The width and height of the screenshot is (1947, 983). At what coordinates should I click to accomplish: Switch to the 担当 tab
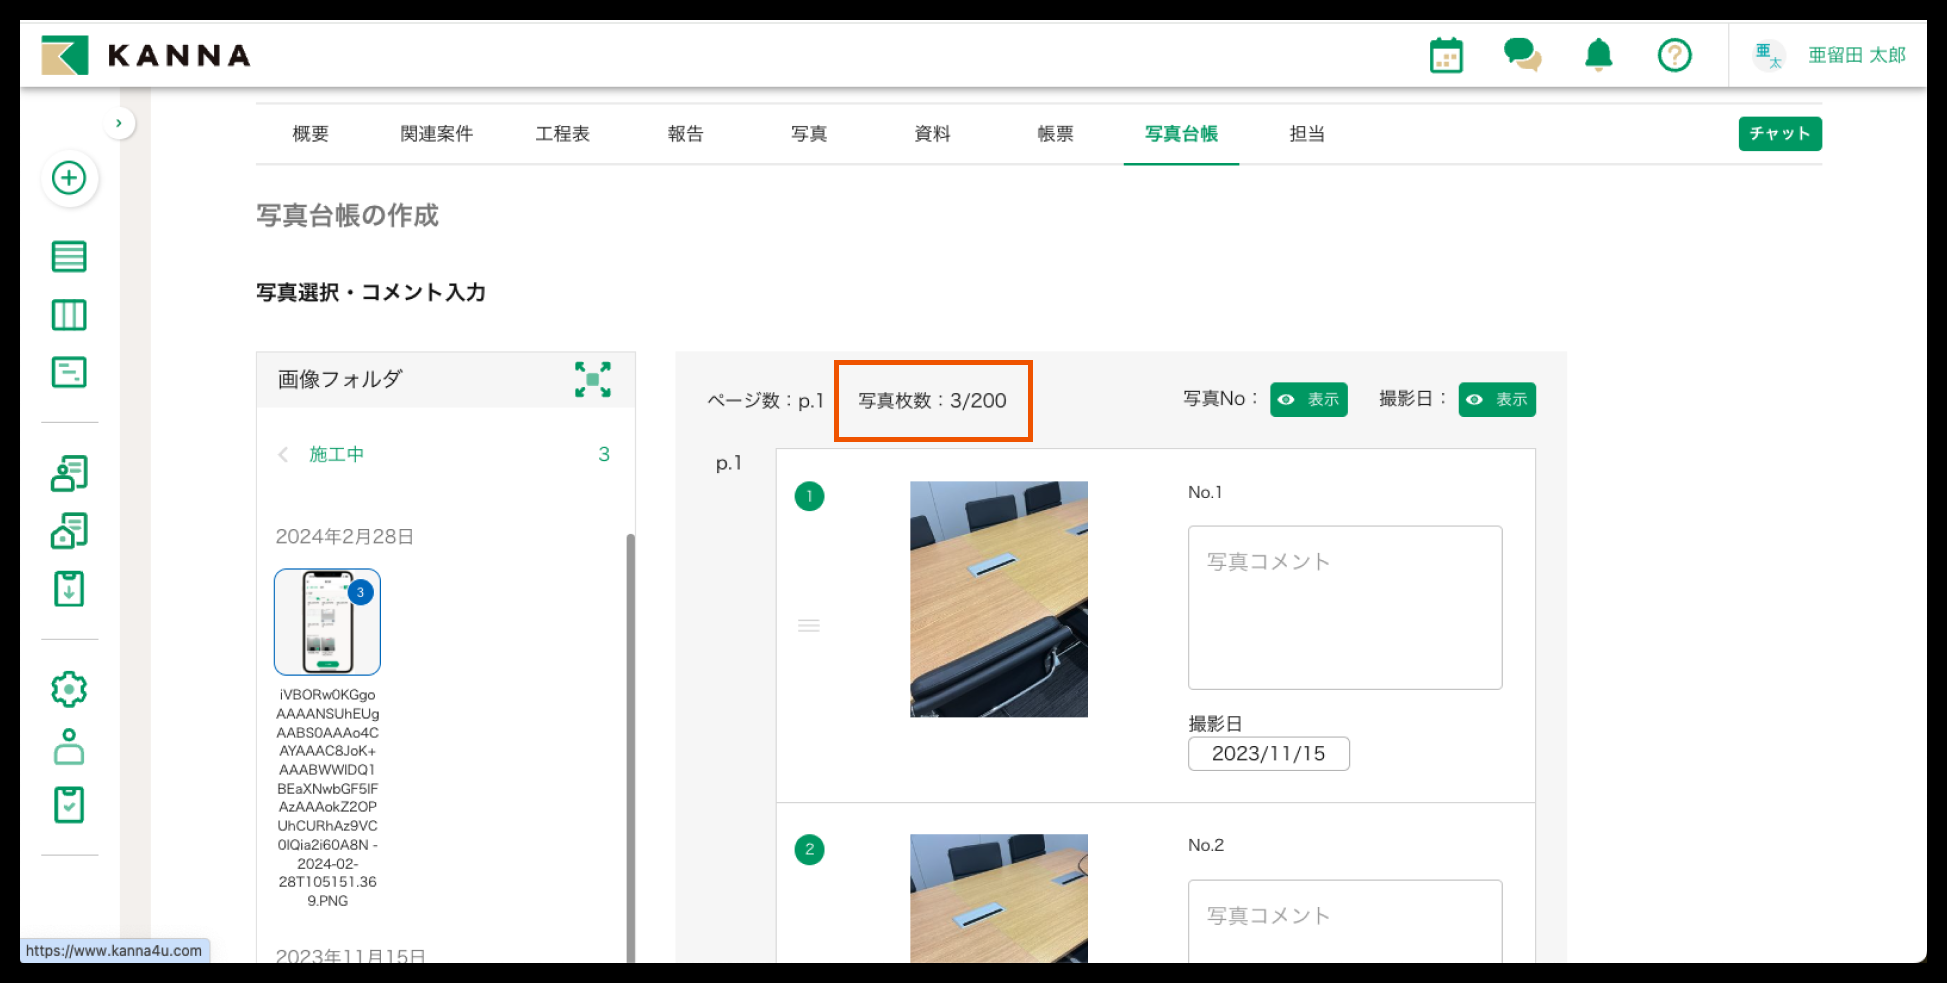[x=1307, y=134]
